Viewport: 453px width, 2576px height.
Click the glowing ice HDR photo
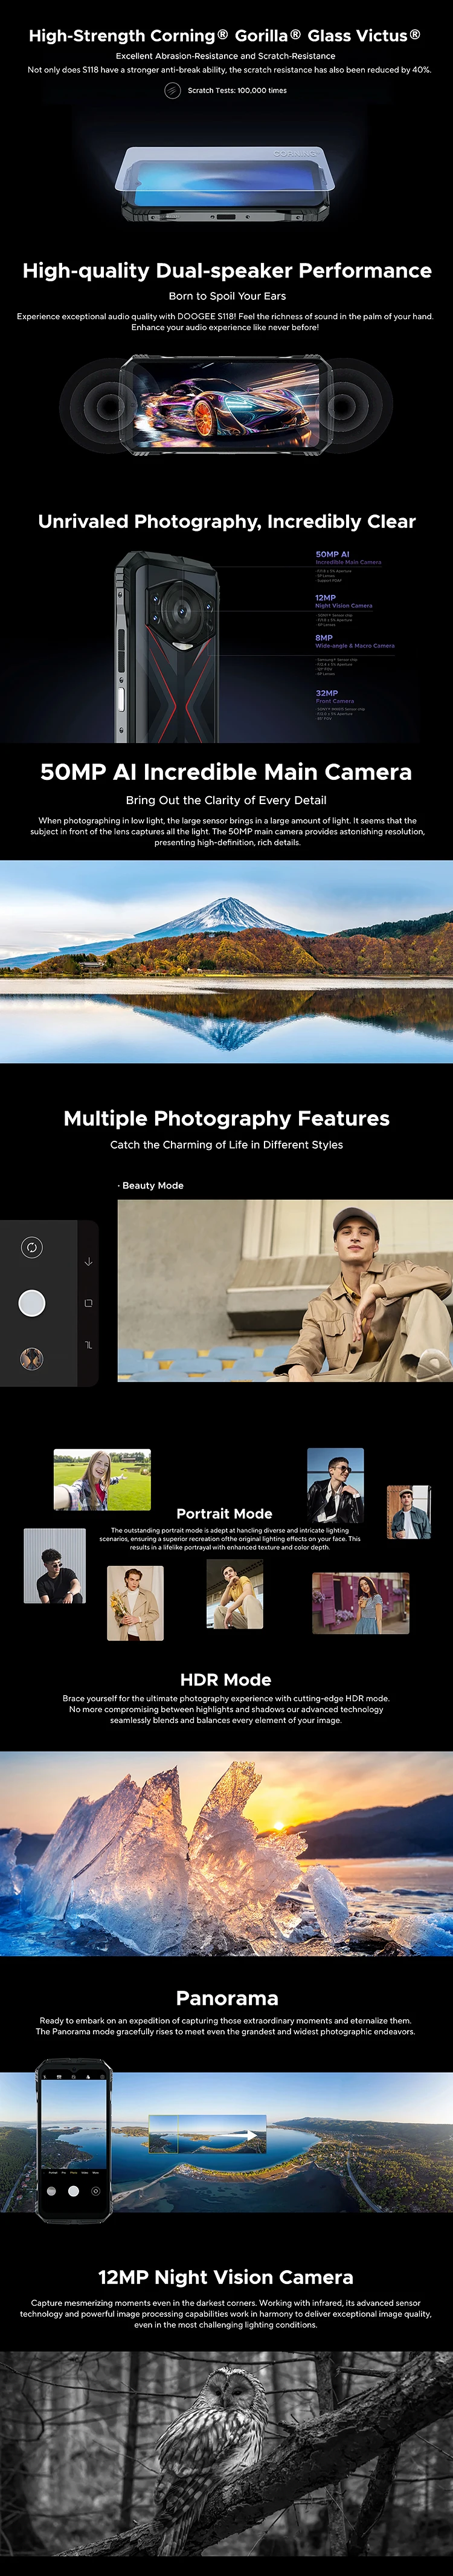tap(226, 1852)
